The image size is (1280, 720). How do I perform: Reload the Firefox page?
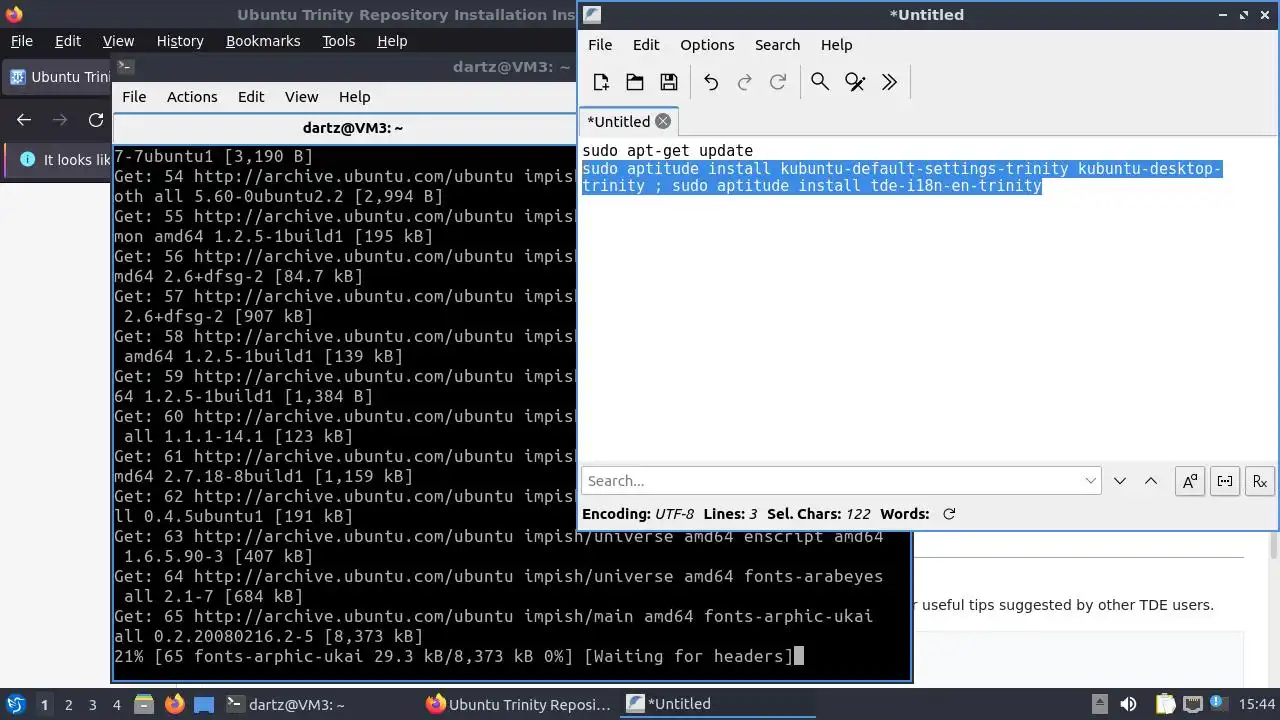[x=96, y=120]
